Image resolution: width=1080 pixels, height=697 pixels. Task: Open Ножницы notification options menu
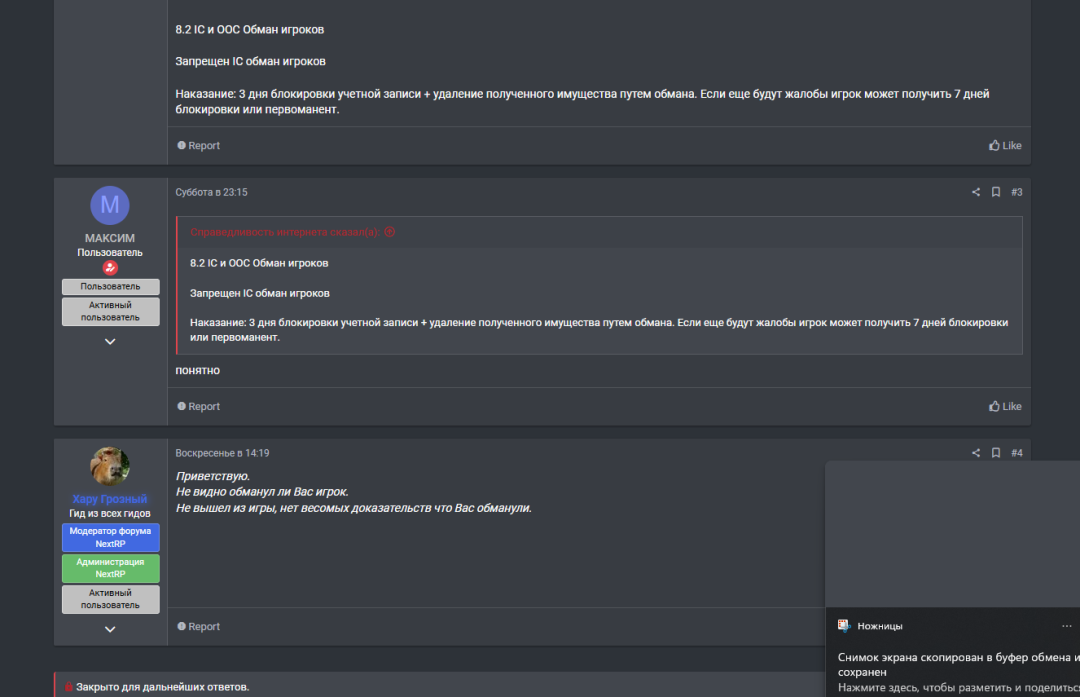point(1066,626)
